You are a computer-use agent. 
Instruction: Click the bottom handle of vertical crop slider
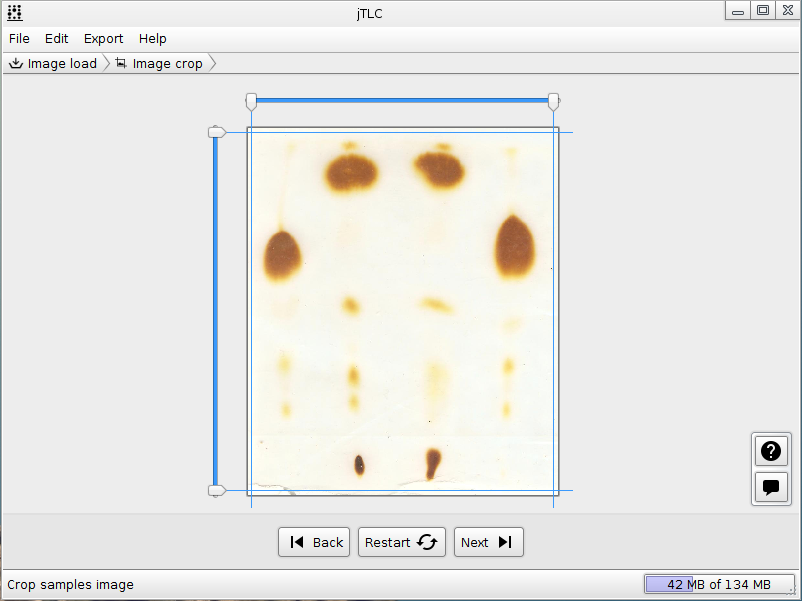click(x=217, y=491)
